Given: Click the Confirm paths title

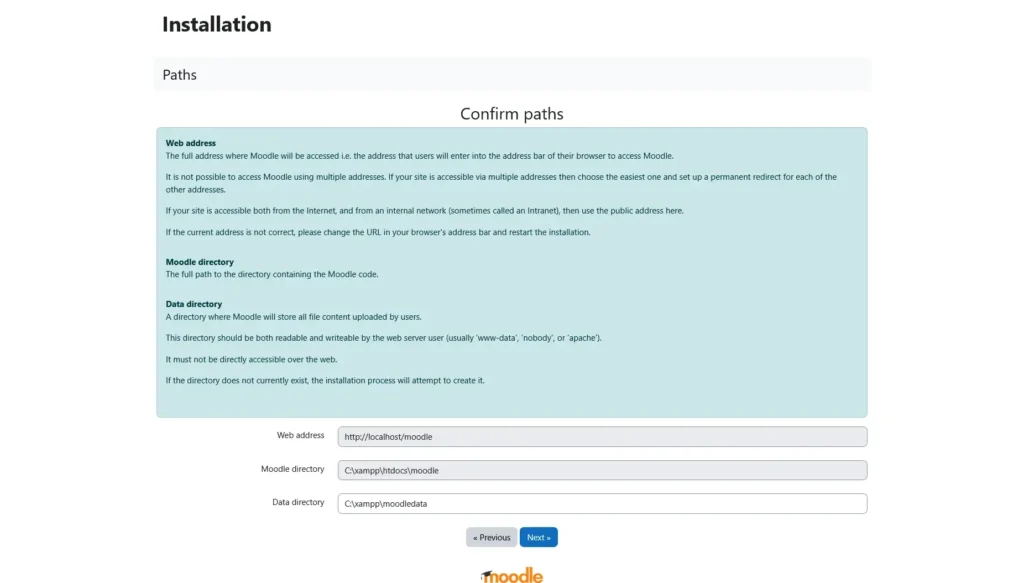Looking at the screenshot, I should coord(511,113).
